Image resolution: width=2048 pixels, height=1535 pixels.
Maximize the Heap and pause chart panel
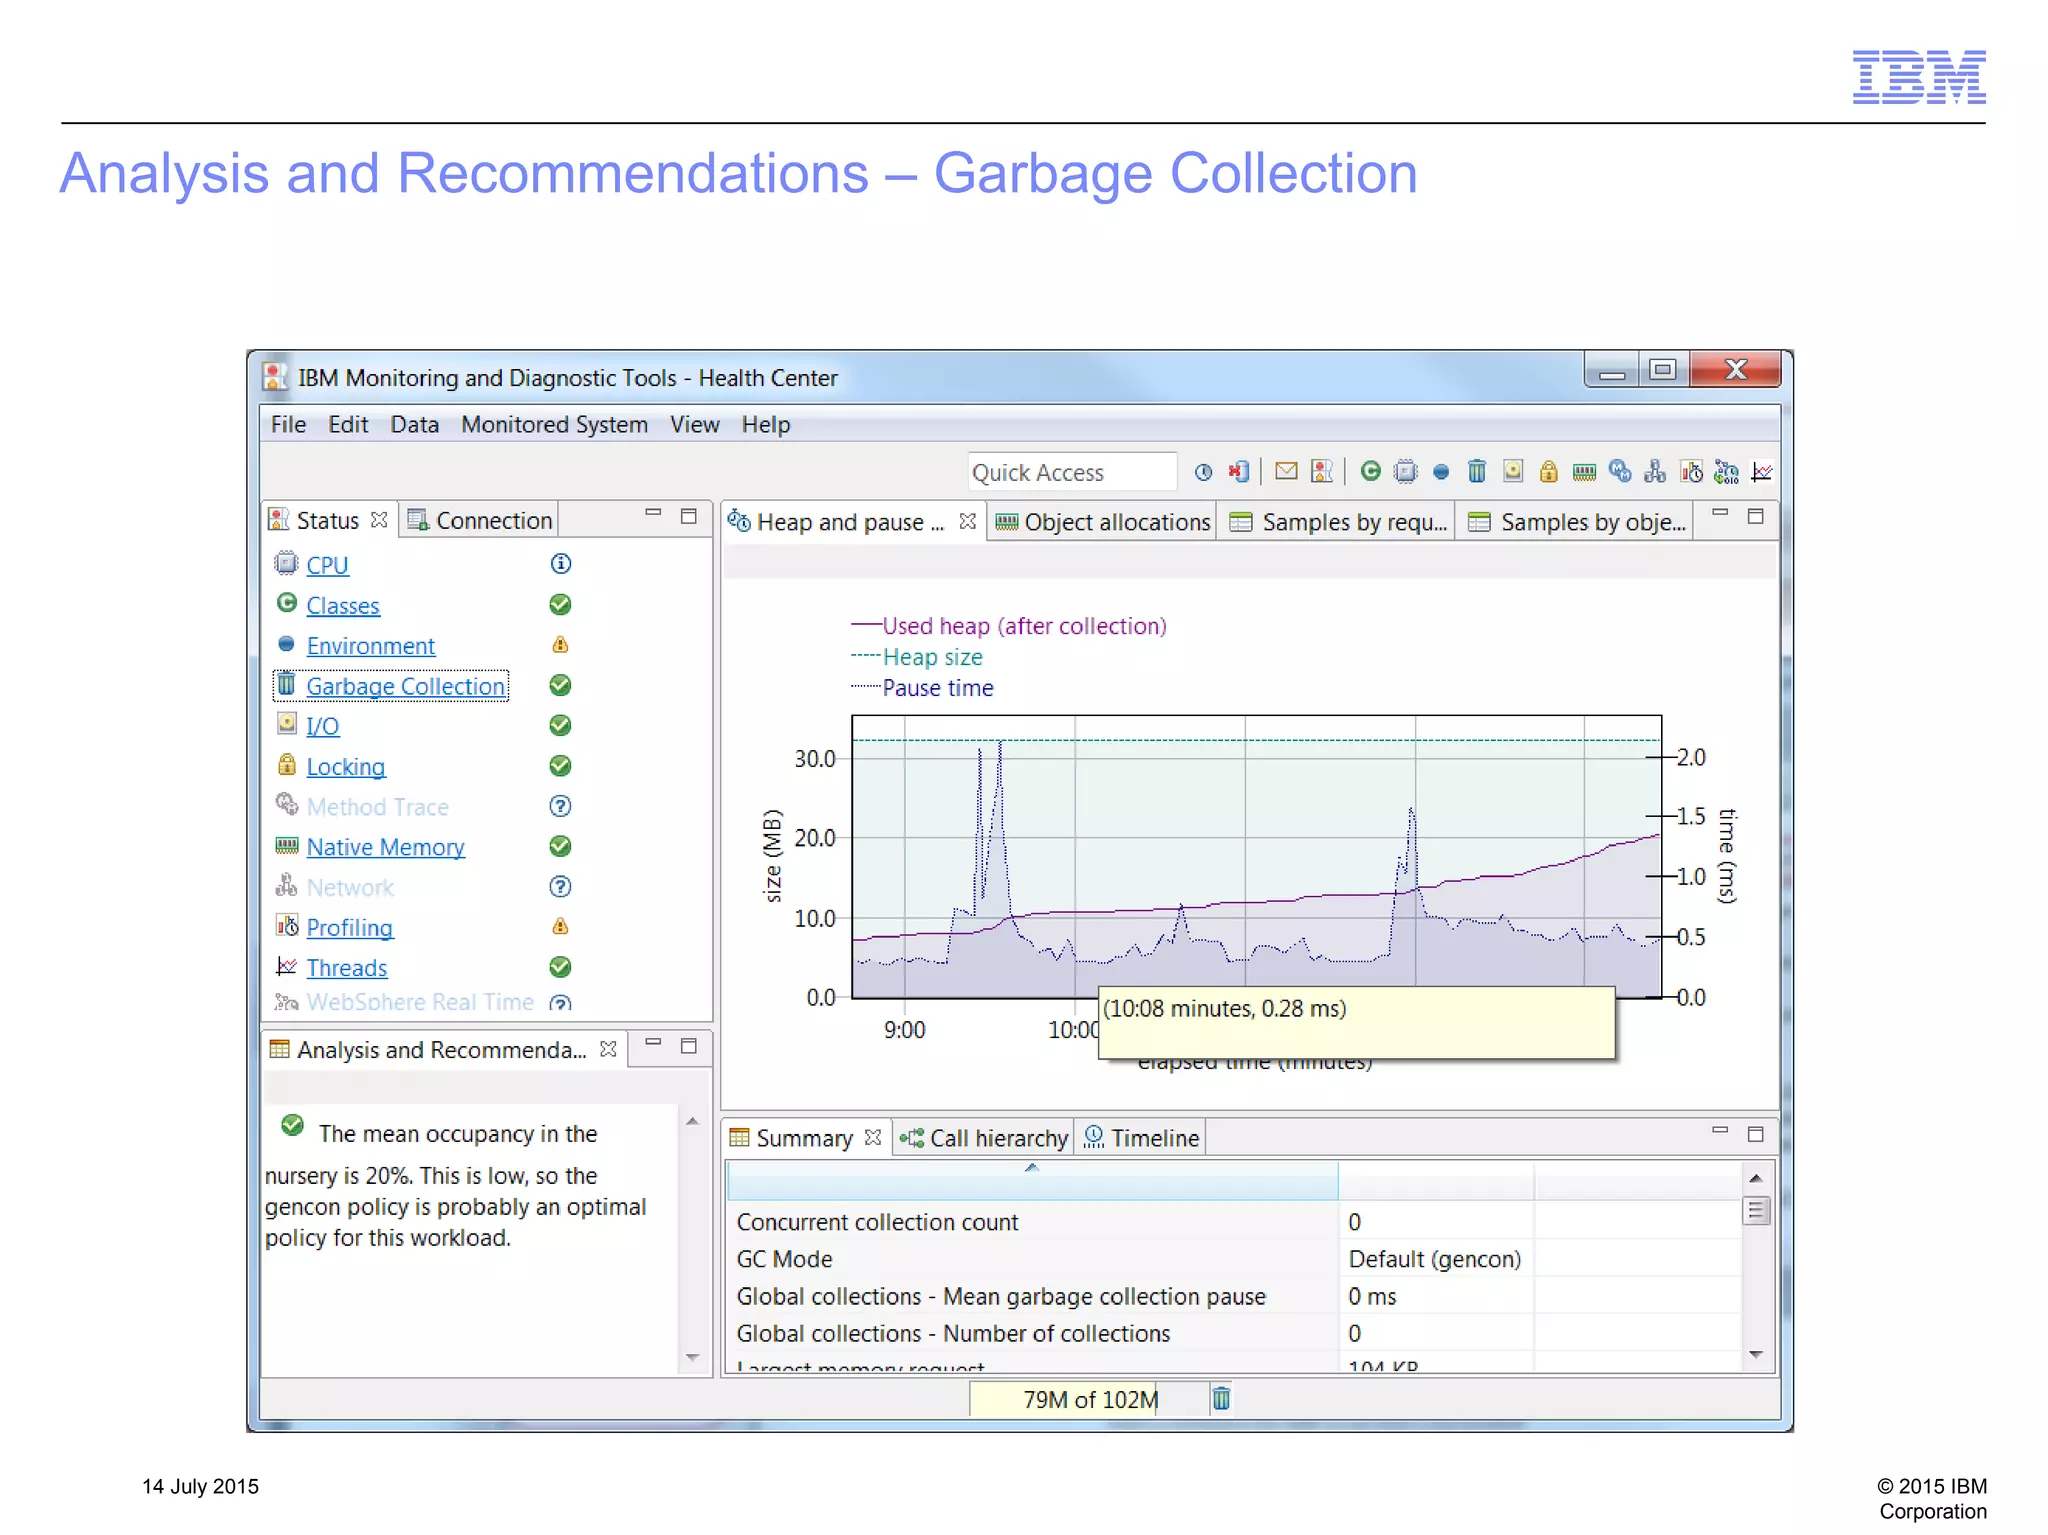1755,516
